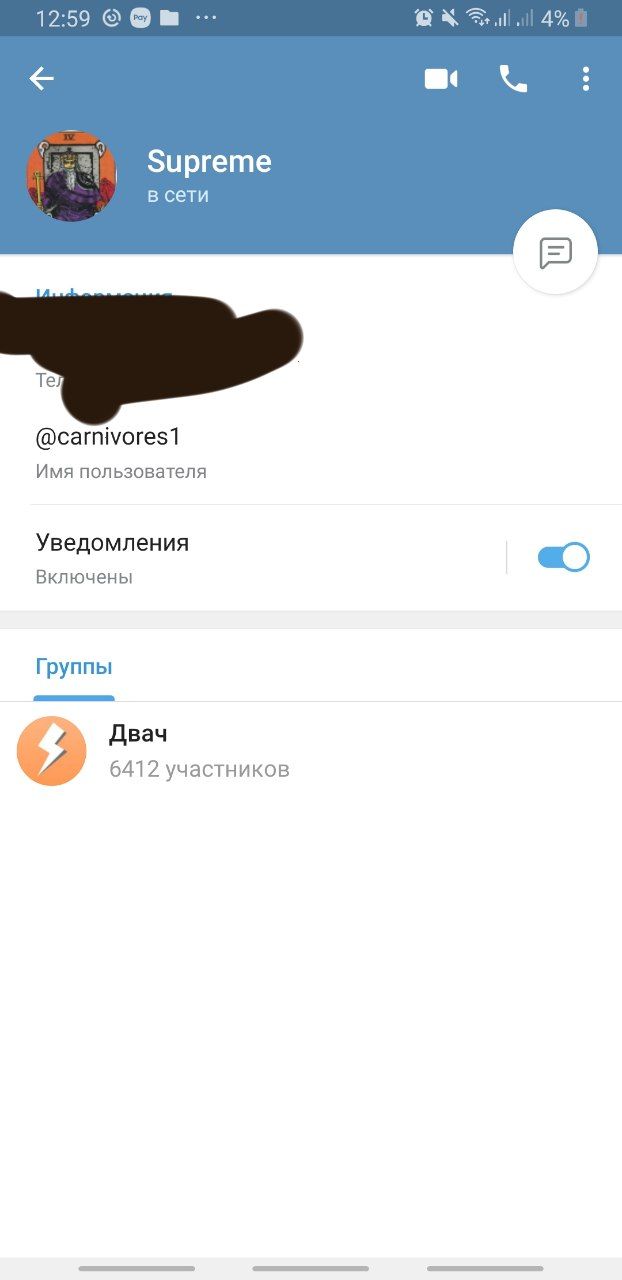Viewport: 622px width, 1280px height.
Task: Start a voice call via phone icon
Action: click(x=513, y=79)
